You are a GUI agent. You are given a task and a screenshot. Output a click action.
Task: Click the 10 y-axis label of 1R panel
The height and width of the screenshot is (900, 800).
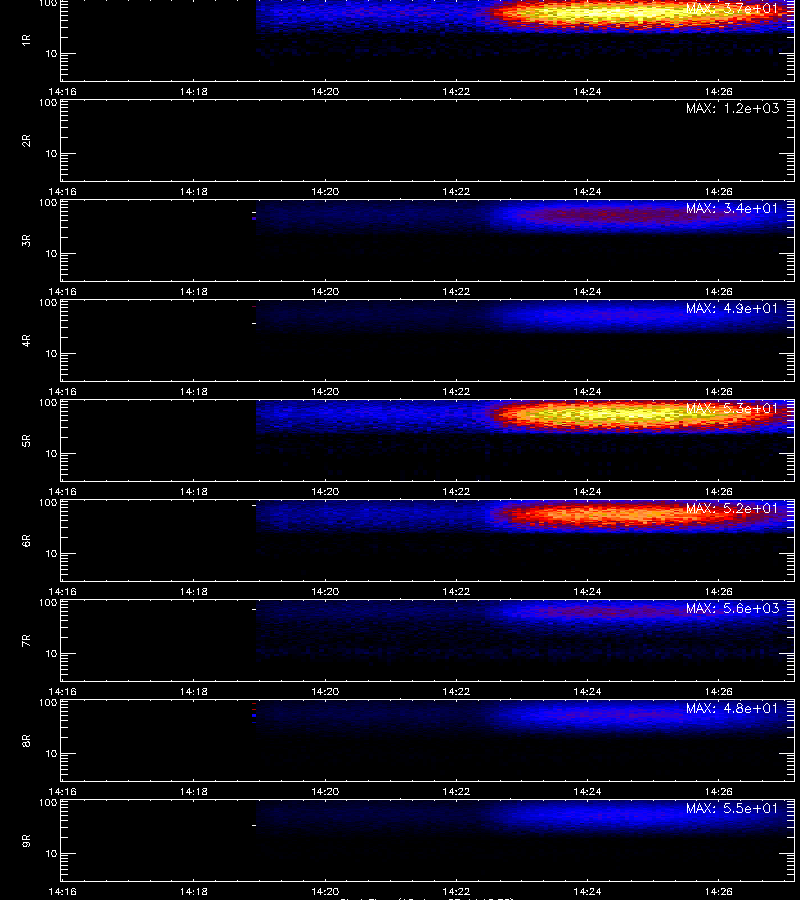pos(52,53)
